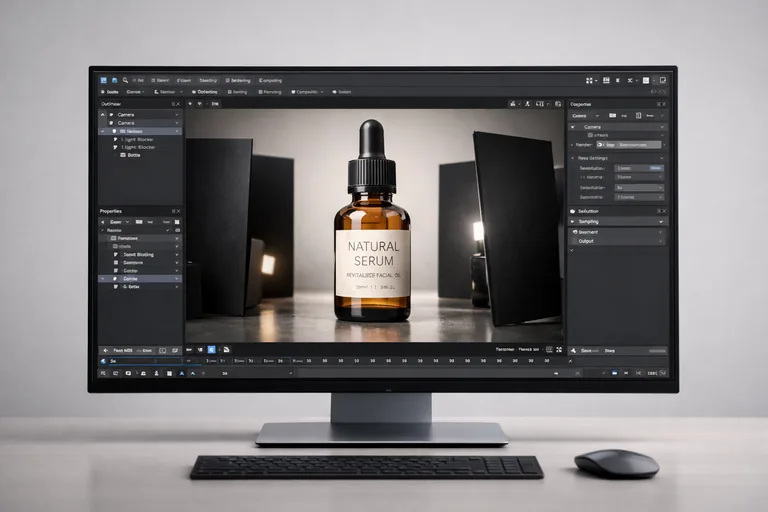
Task: Click the blue triangle icon in bottom toolbar
Action: point(181,373)
